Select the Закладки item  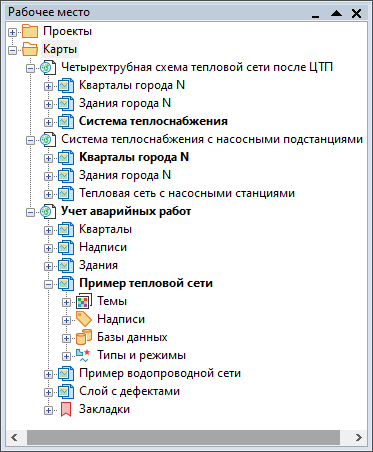pos(104,409)
